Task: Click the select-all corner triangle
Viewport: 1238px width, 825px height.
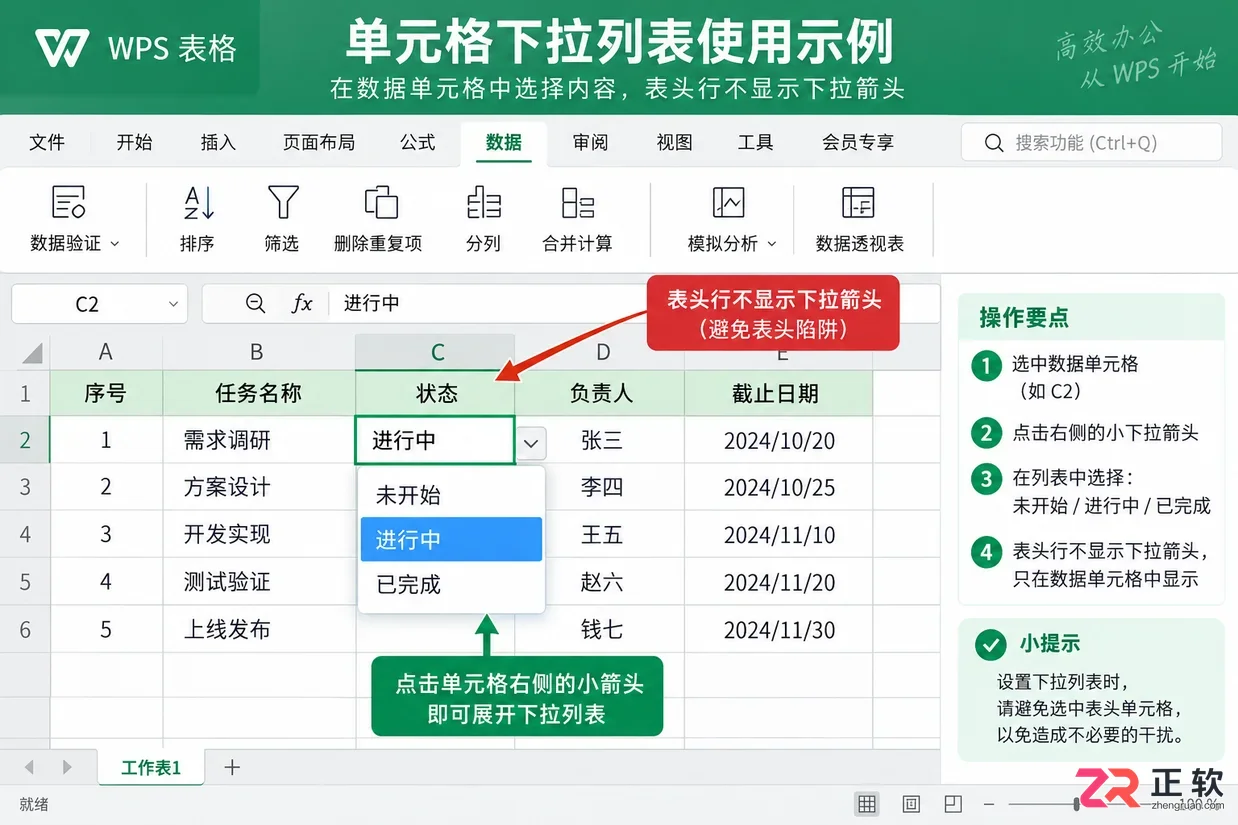Action: click(32, 352)
